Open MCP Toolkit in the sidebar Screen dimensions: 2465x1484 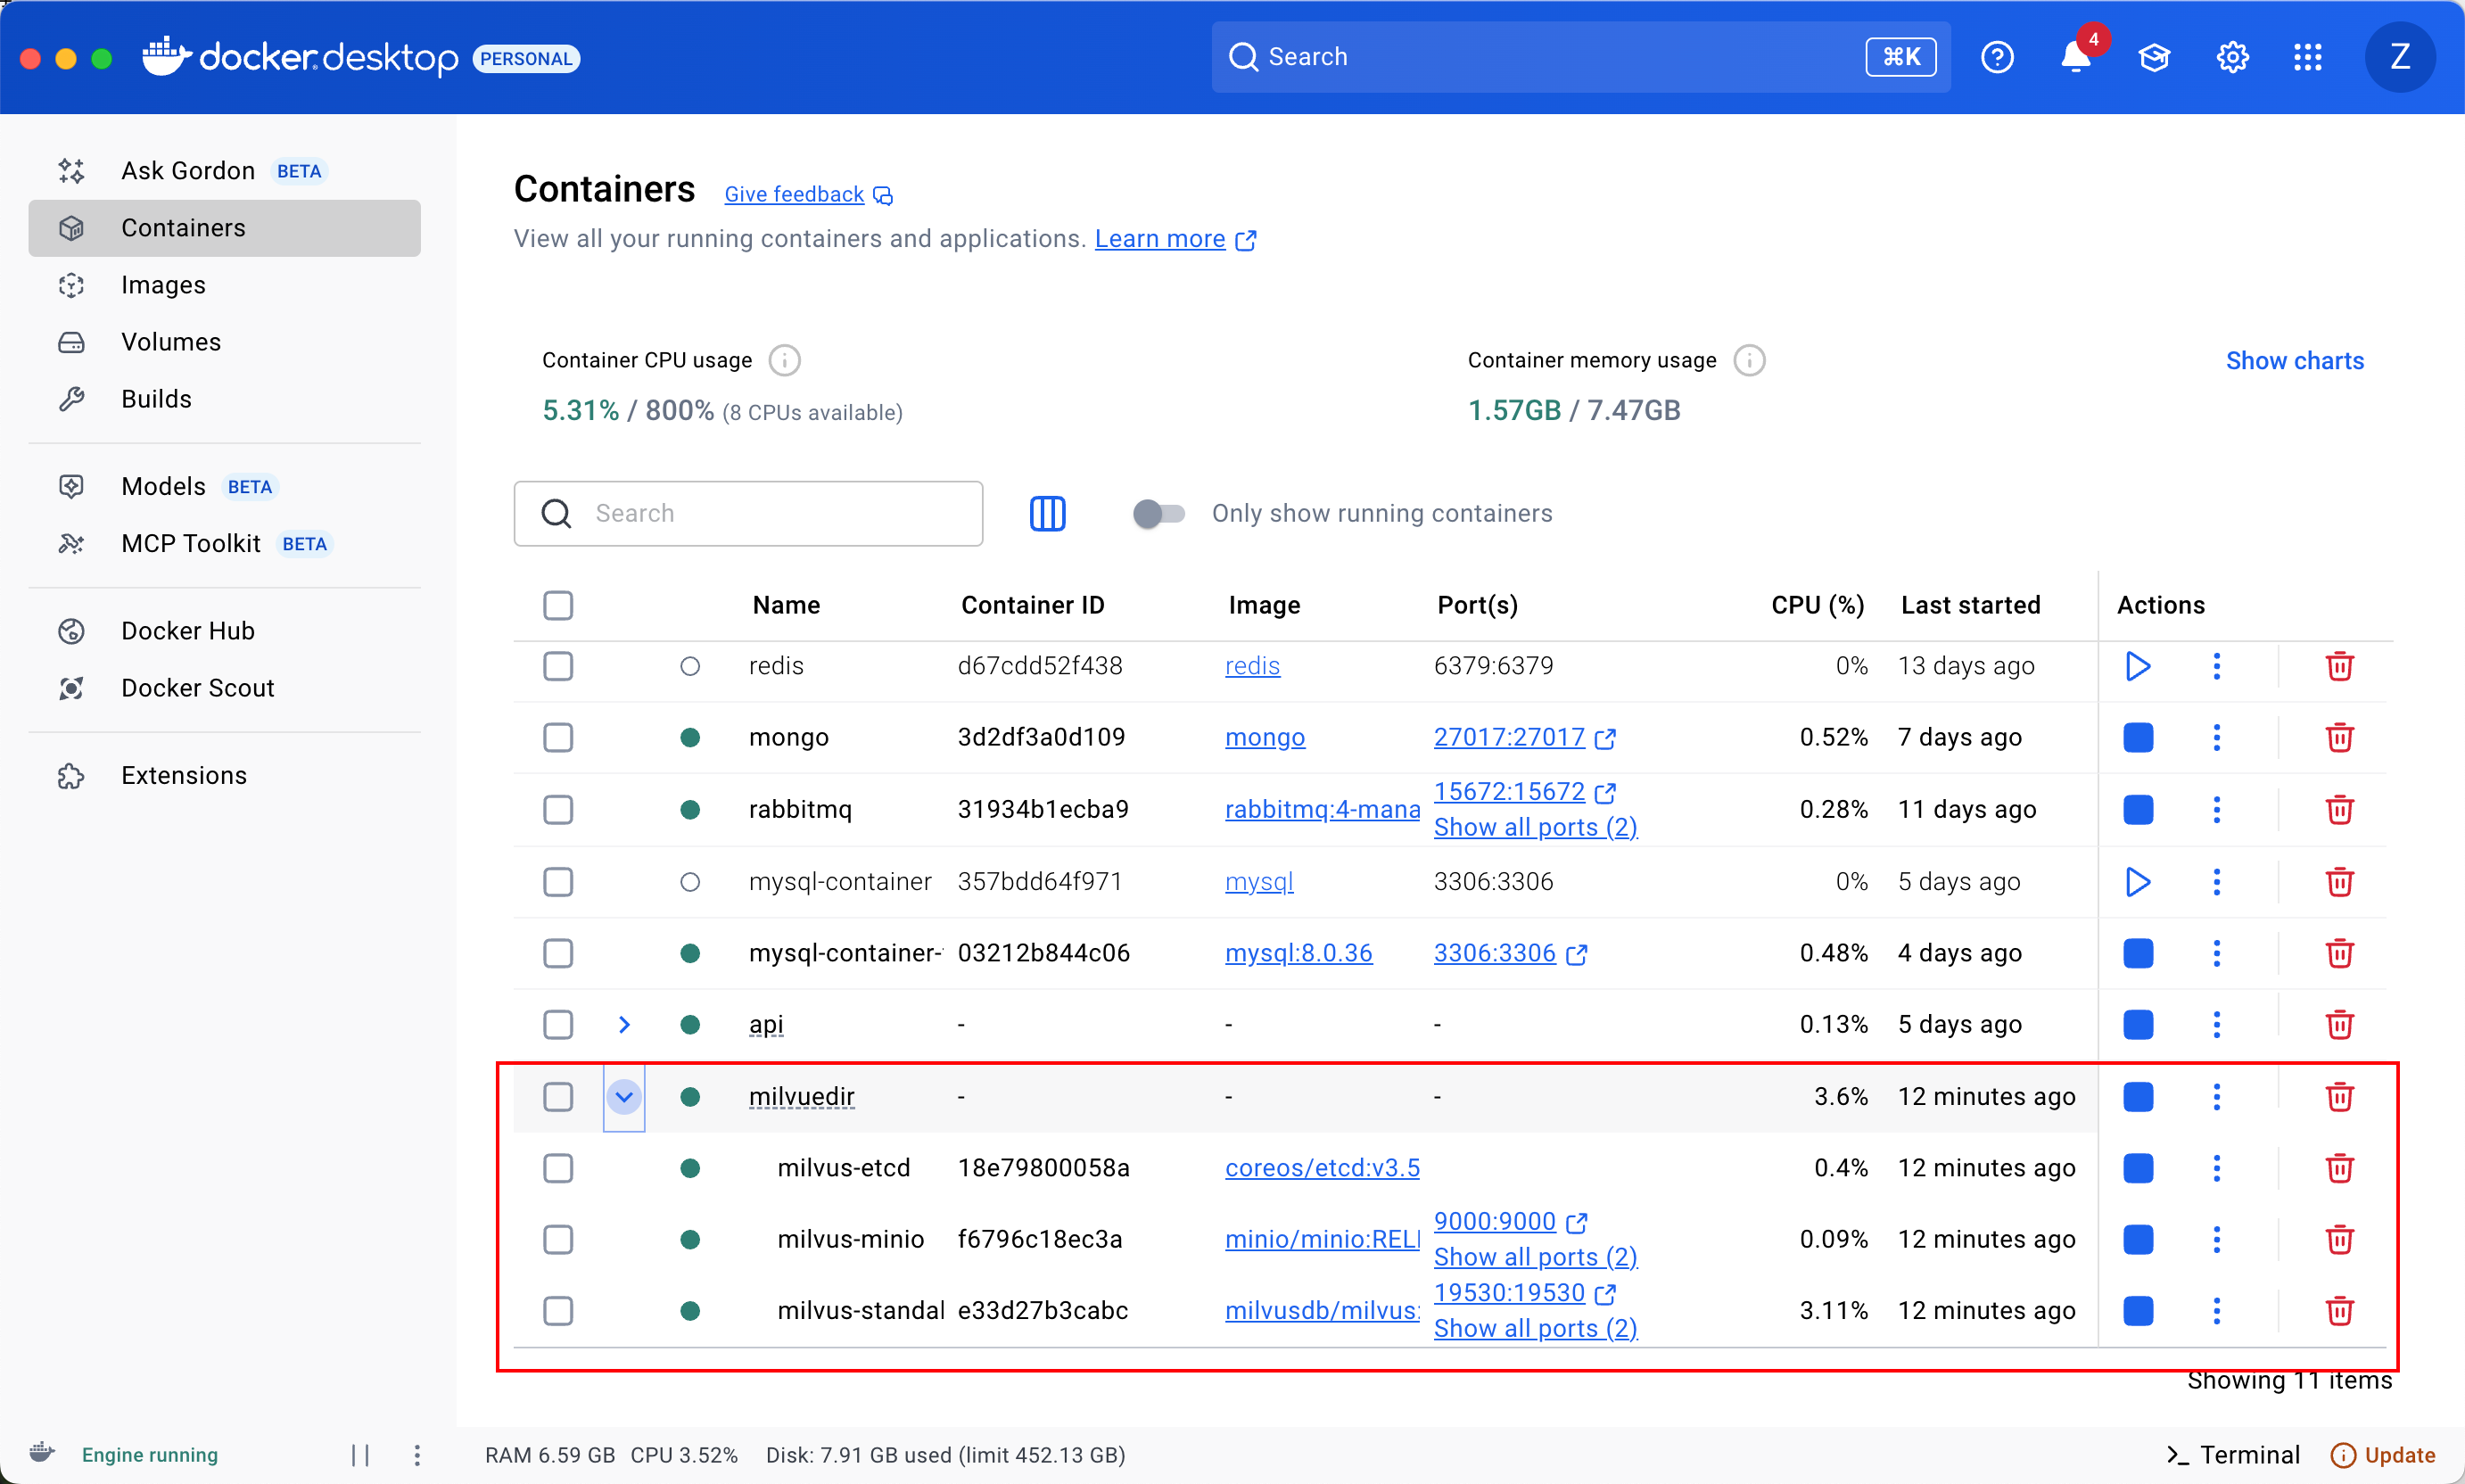[x=224, y=544]
